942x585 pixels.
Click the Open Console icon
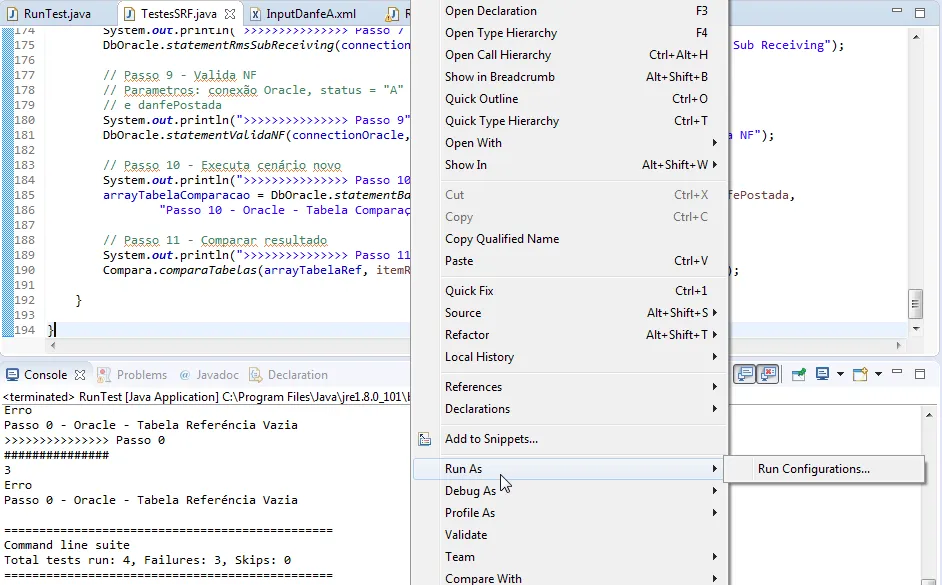[860, 374]
